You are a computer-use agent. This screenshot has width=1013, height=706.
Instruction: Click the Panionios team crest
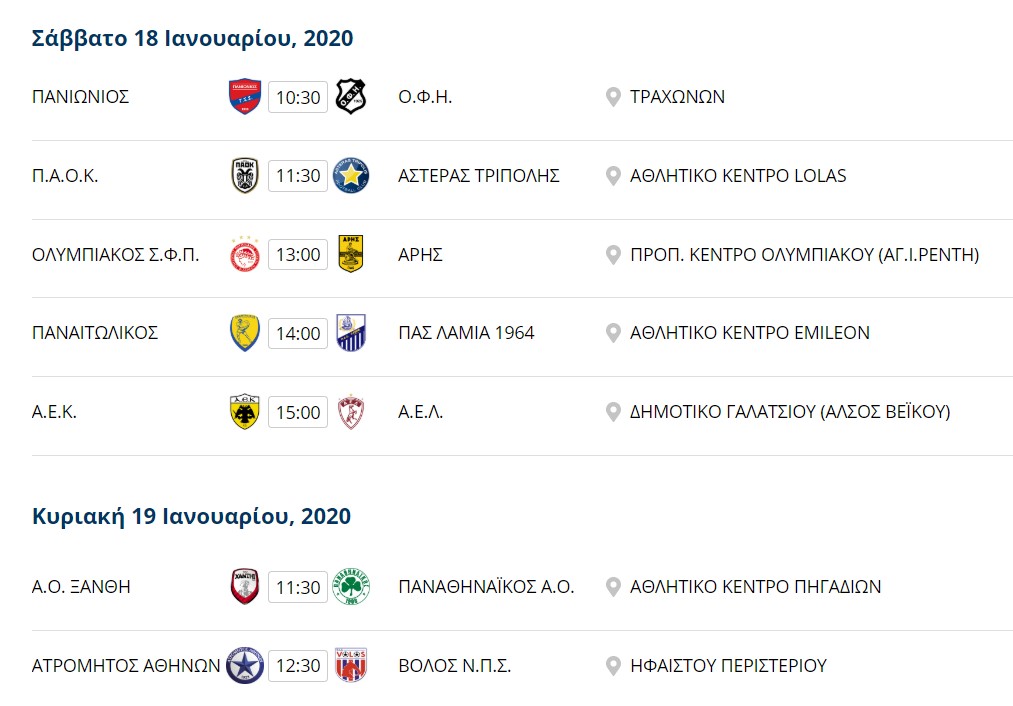245,97
